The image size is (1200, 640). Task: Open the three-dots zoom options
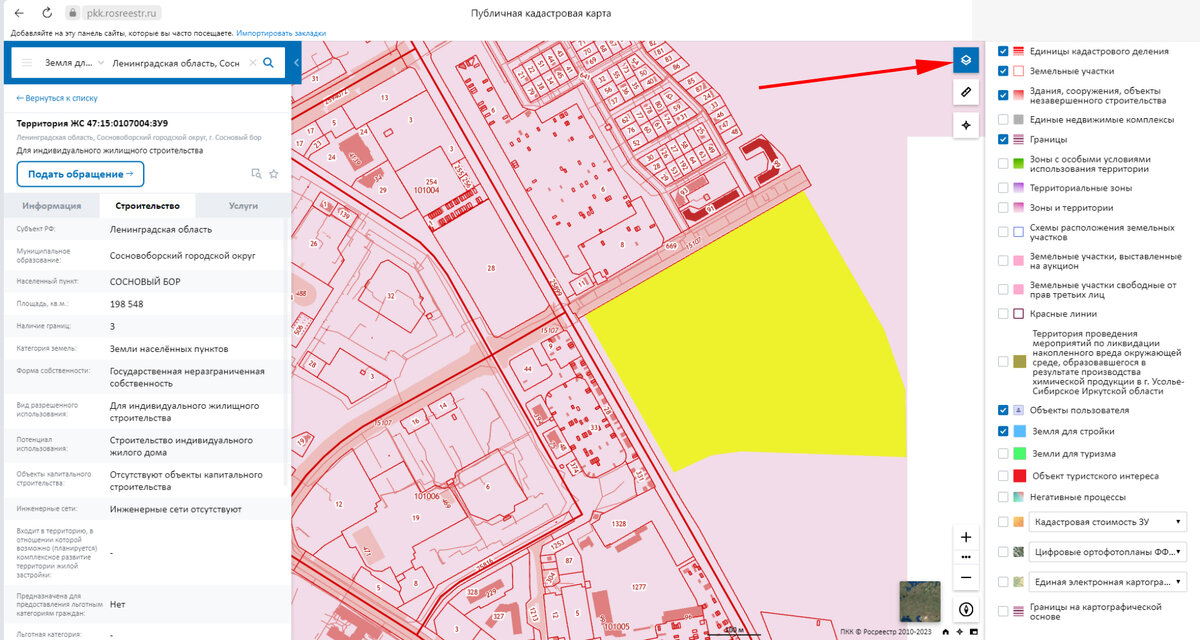pyautogui.click(x=966, y=557)
